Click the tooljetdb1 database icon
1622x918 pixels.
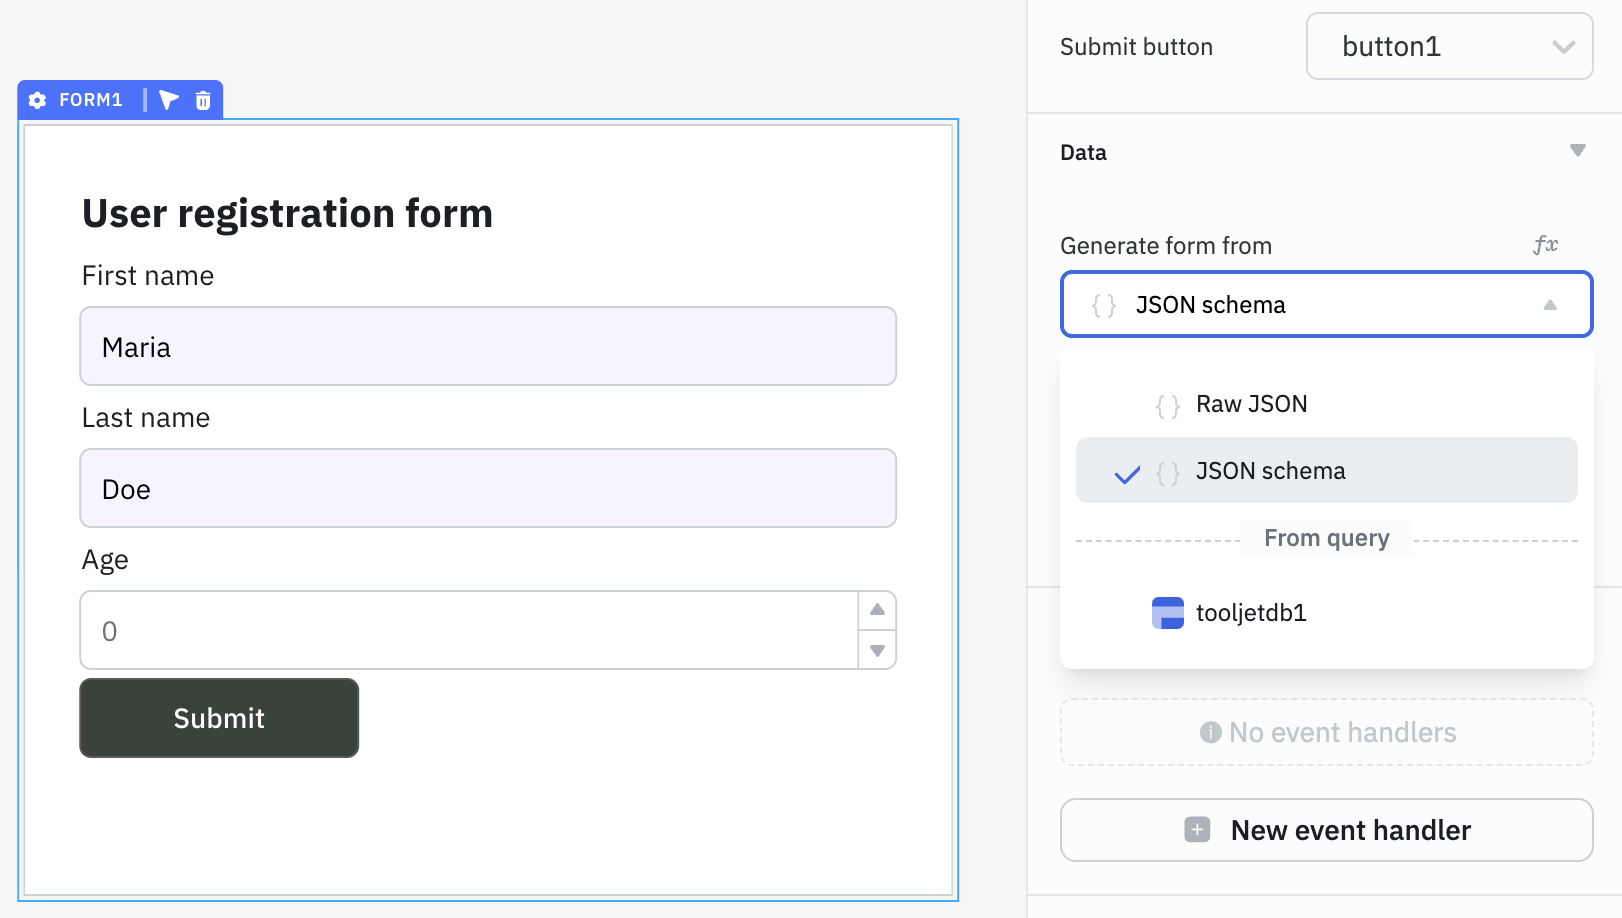coord(1167,612)
